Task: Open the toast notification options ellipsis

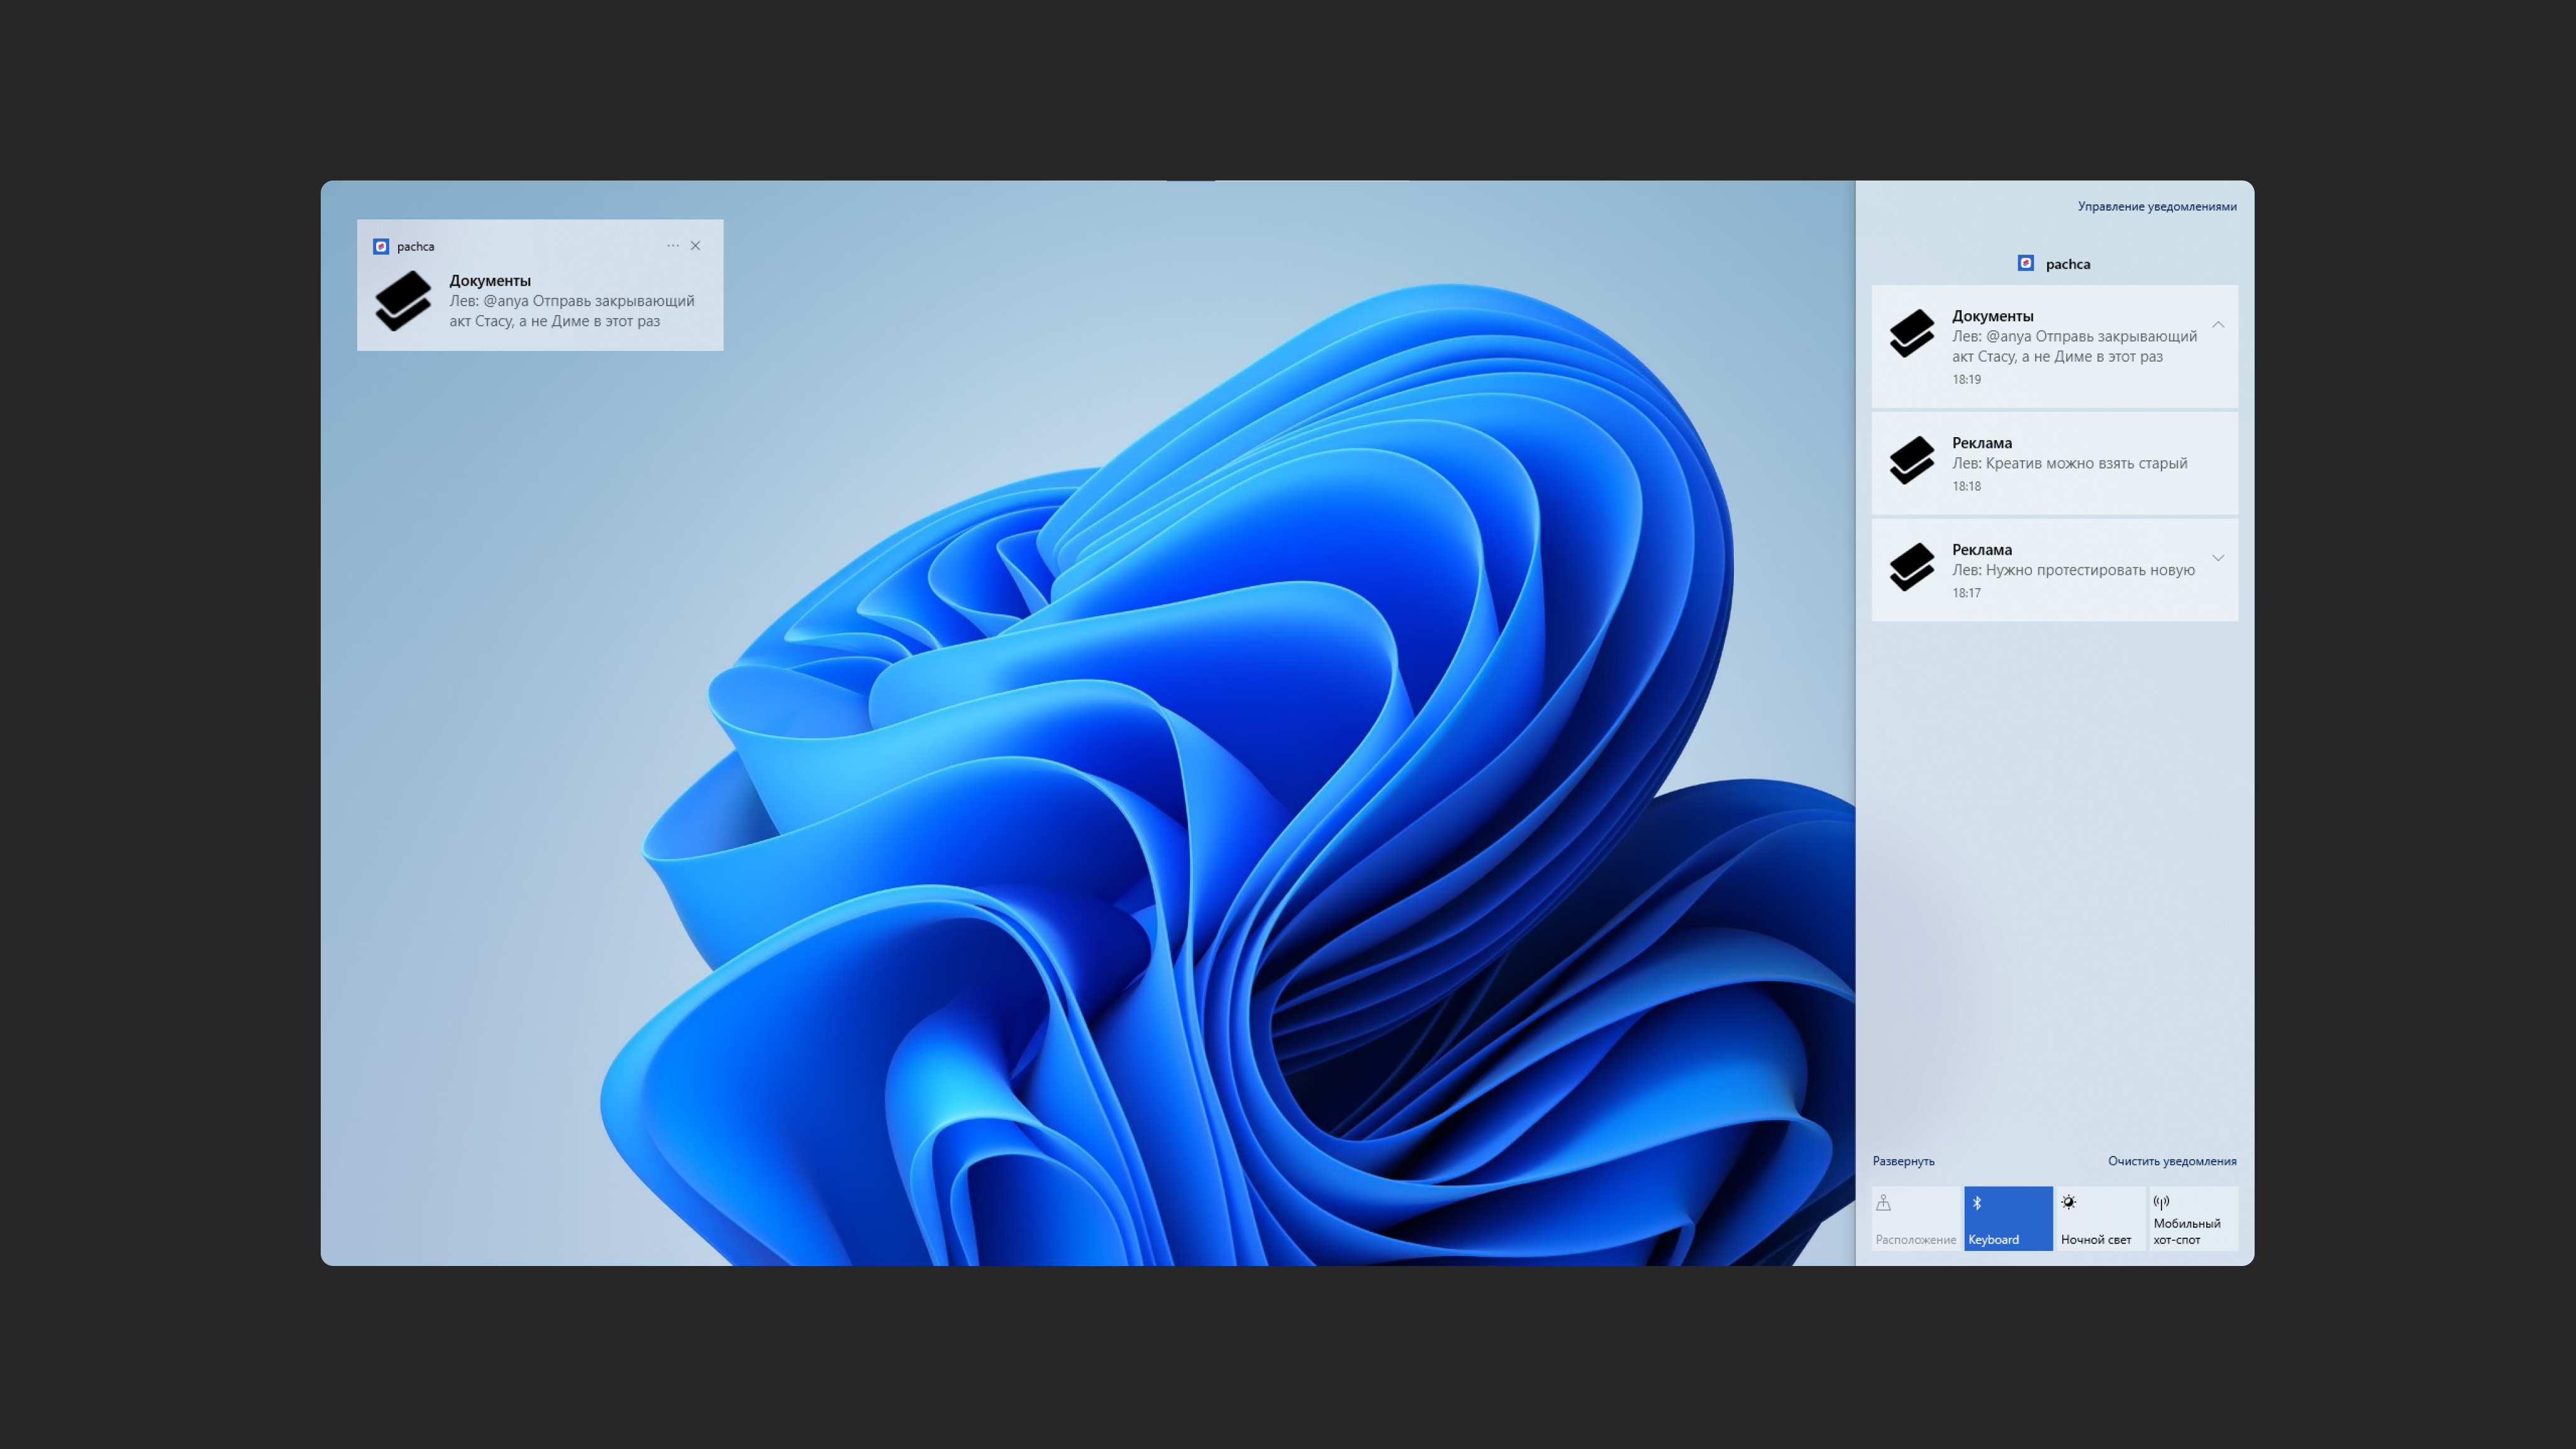Action: [x=673, y=246]
